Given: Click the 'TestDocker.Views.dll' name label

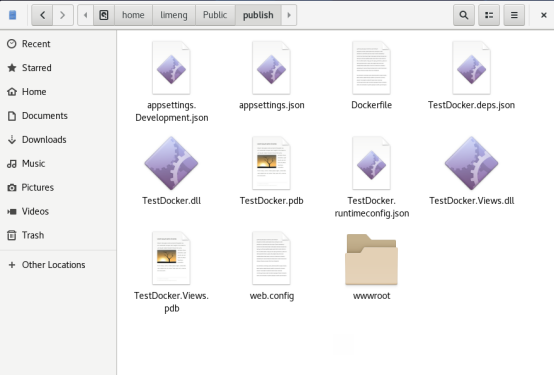Looking at the screenshot, I should point(472,201).
